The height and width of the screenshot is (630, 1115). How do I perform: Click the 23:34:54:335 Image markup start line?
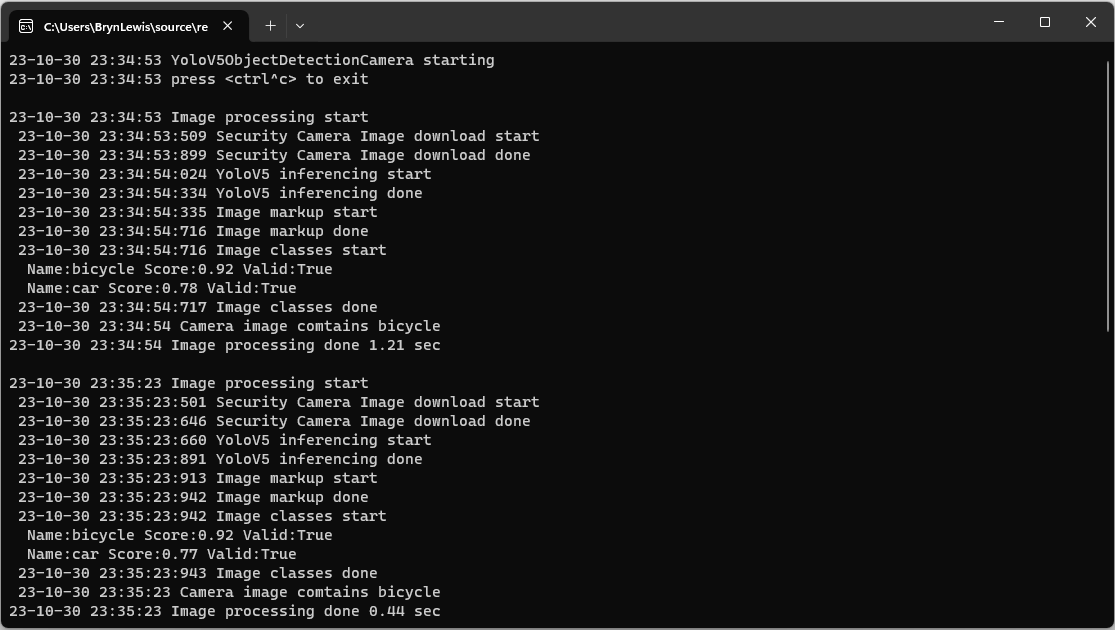point(197,212)
